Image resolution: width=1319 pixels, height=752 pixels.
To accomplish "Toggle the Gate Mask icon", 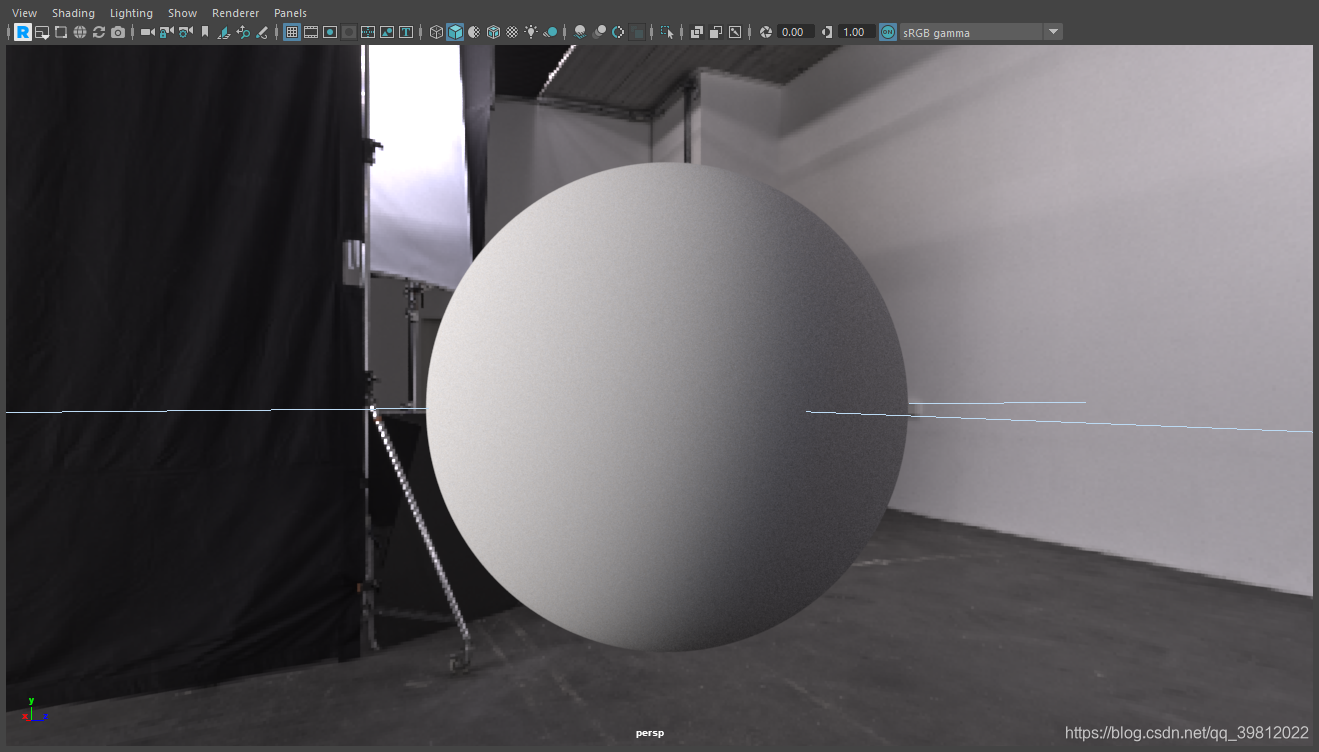I will [x=349, y=32].
